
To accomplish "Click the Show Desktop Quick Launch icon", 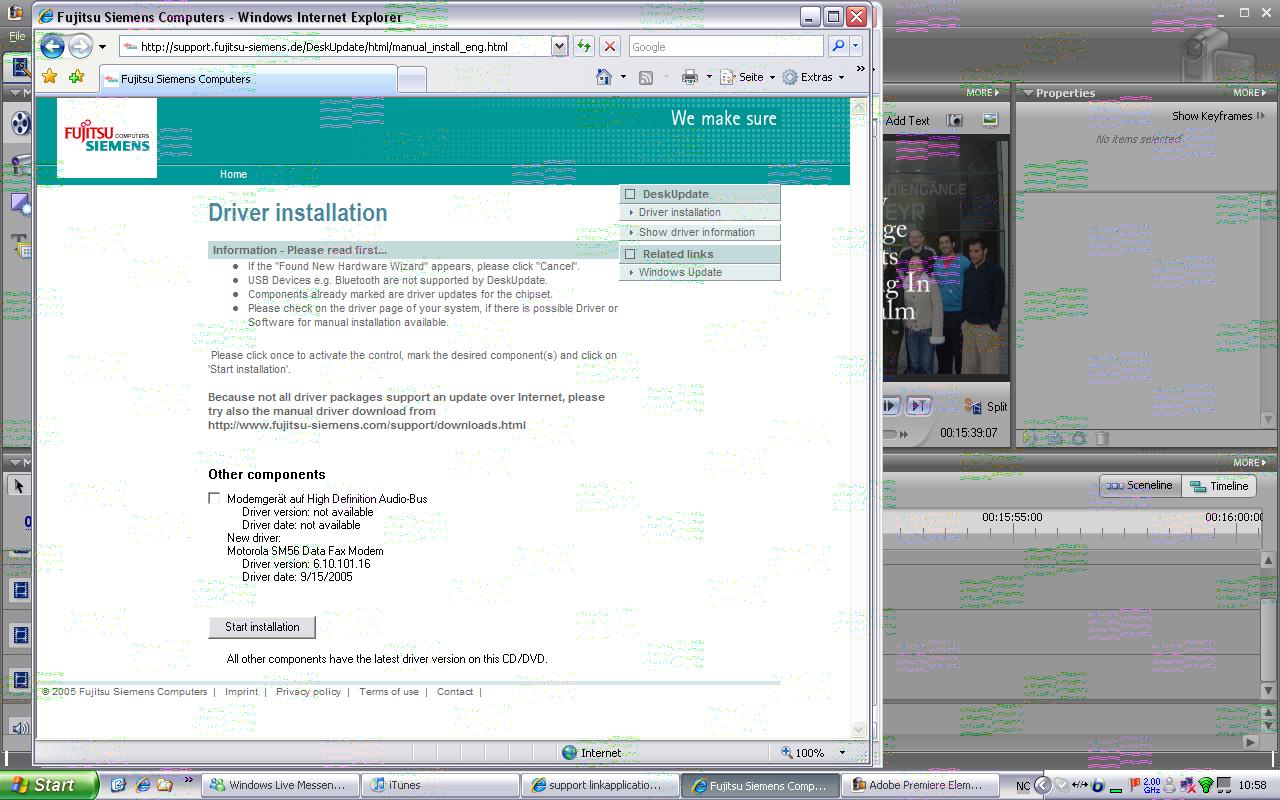I will (x=118, y=785).
